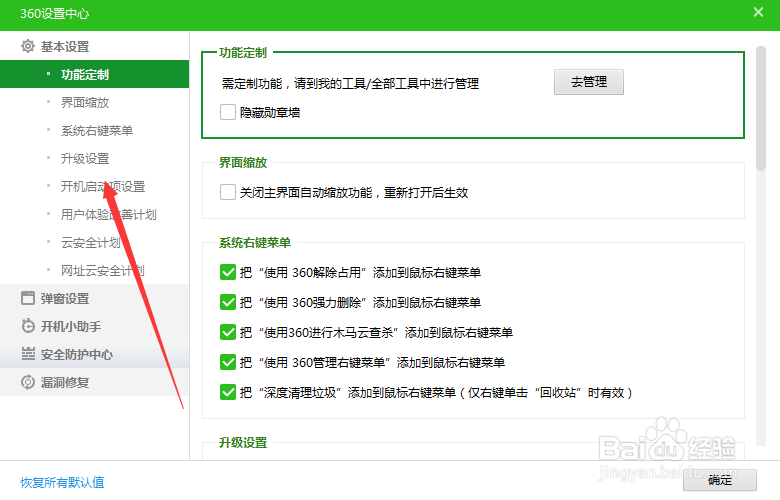Uncheck 深度清理垃圾 right-click menu option
The image size is (780, 500).
pos(228,392)
